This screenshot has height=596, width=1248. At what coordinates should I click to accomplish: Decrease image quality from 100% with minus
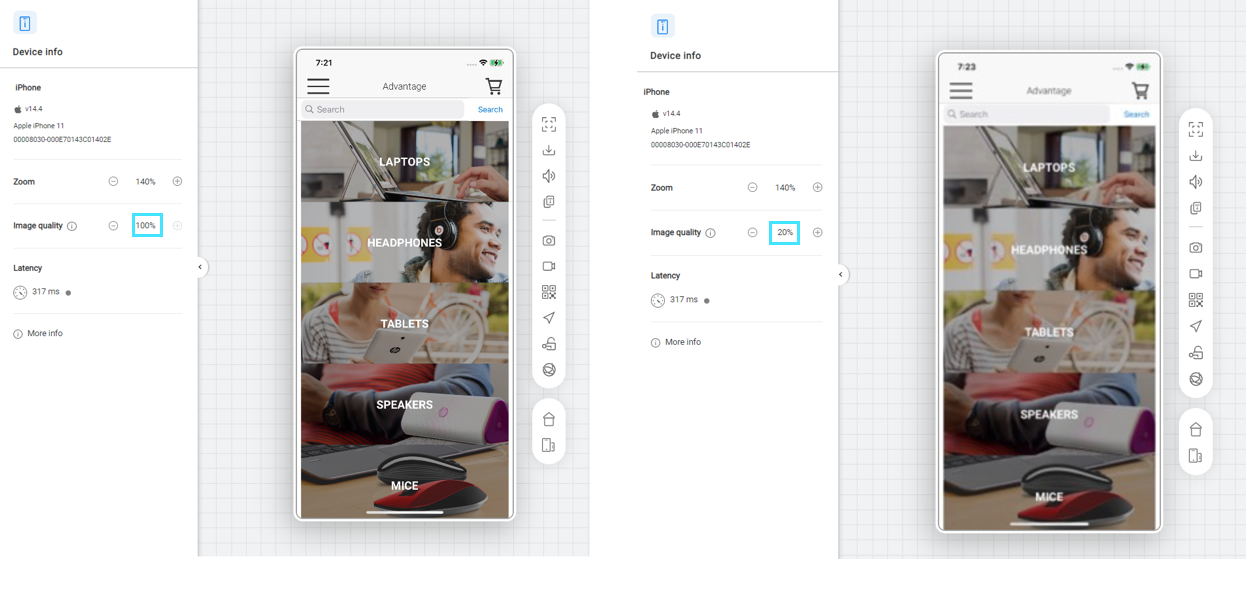pyautogui.click(x=113, y=226)
